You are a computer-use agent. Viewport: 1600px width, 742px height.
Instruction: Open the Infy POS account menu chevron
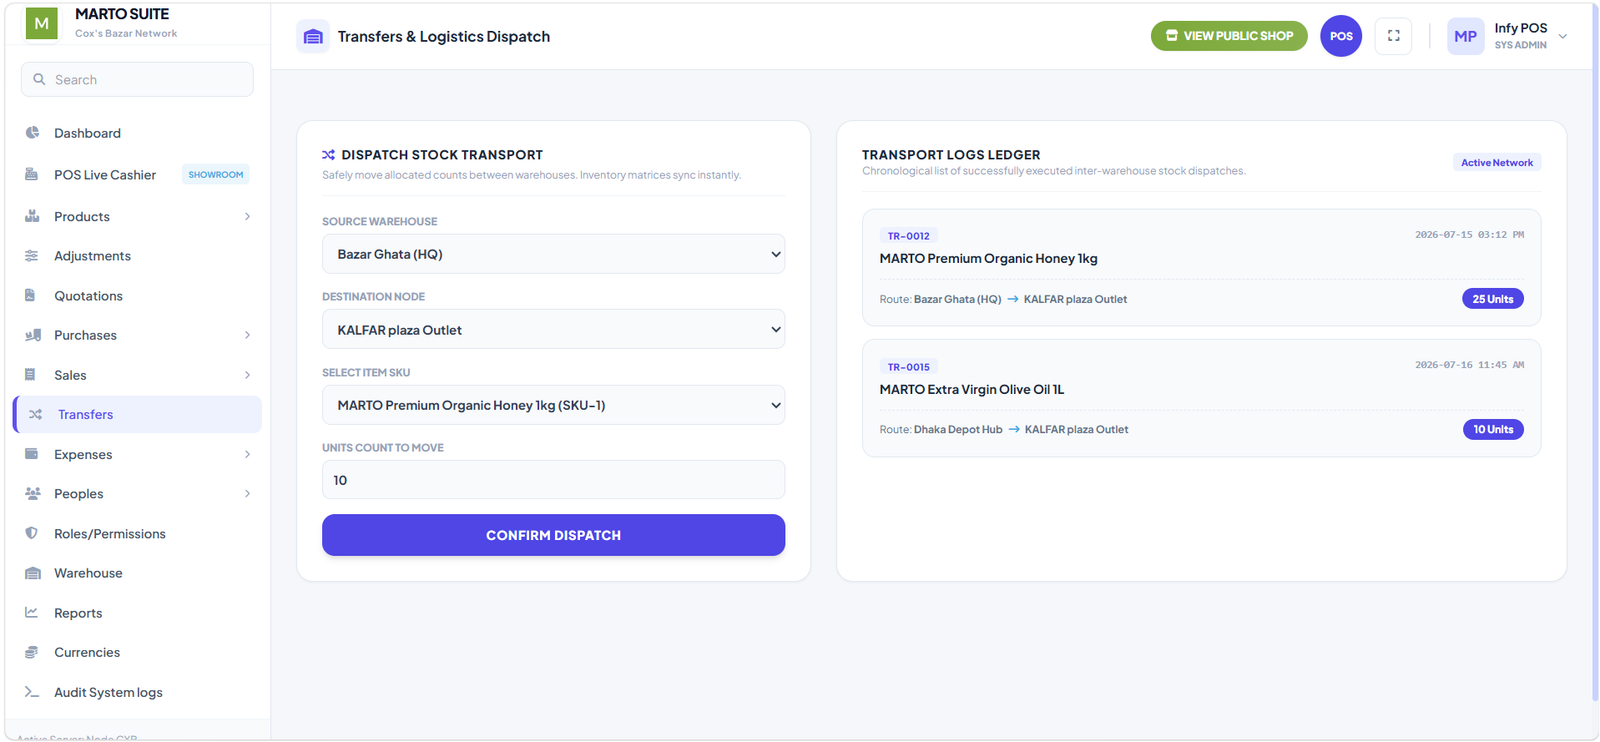tap(1563, 37)
